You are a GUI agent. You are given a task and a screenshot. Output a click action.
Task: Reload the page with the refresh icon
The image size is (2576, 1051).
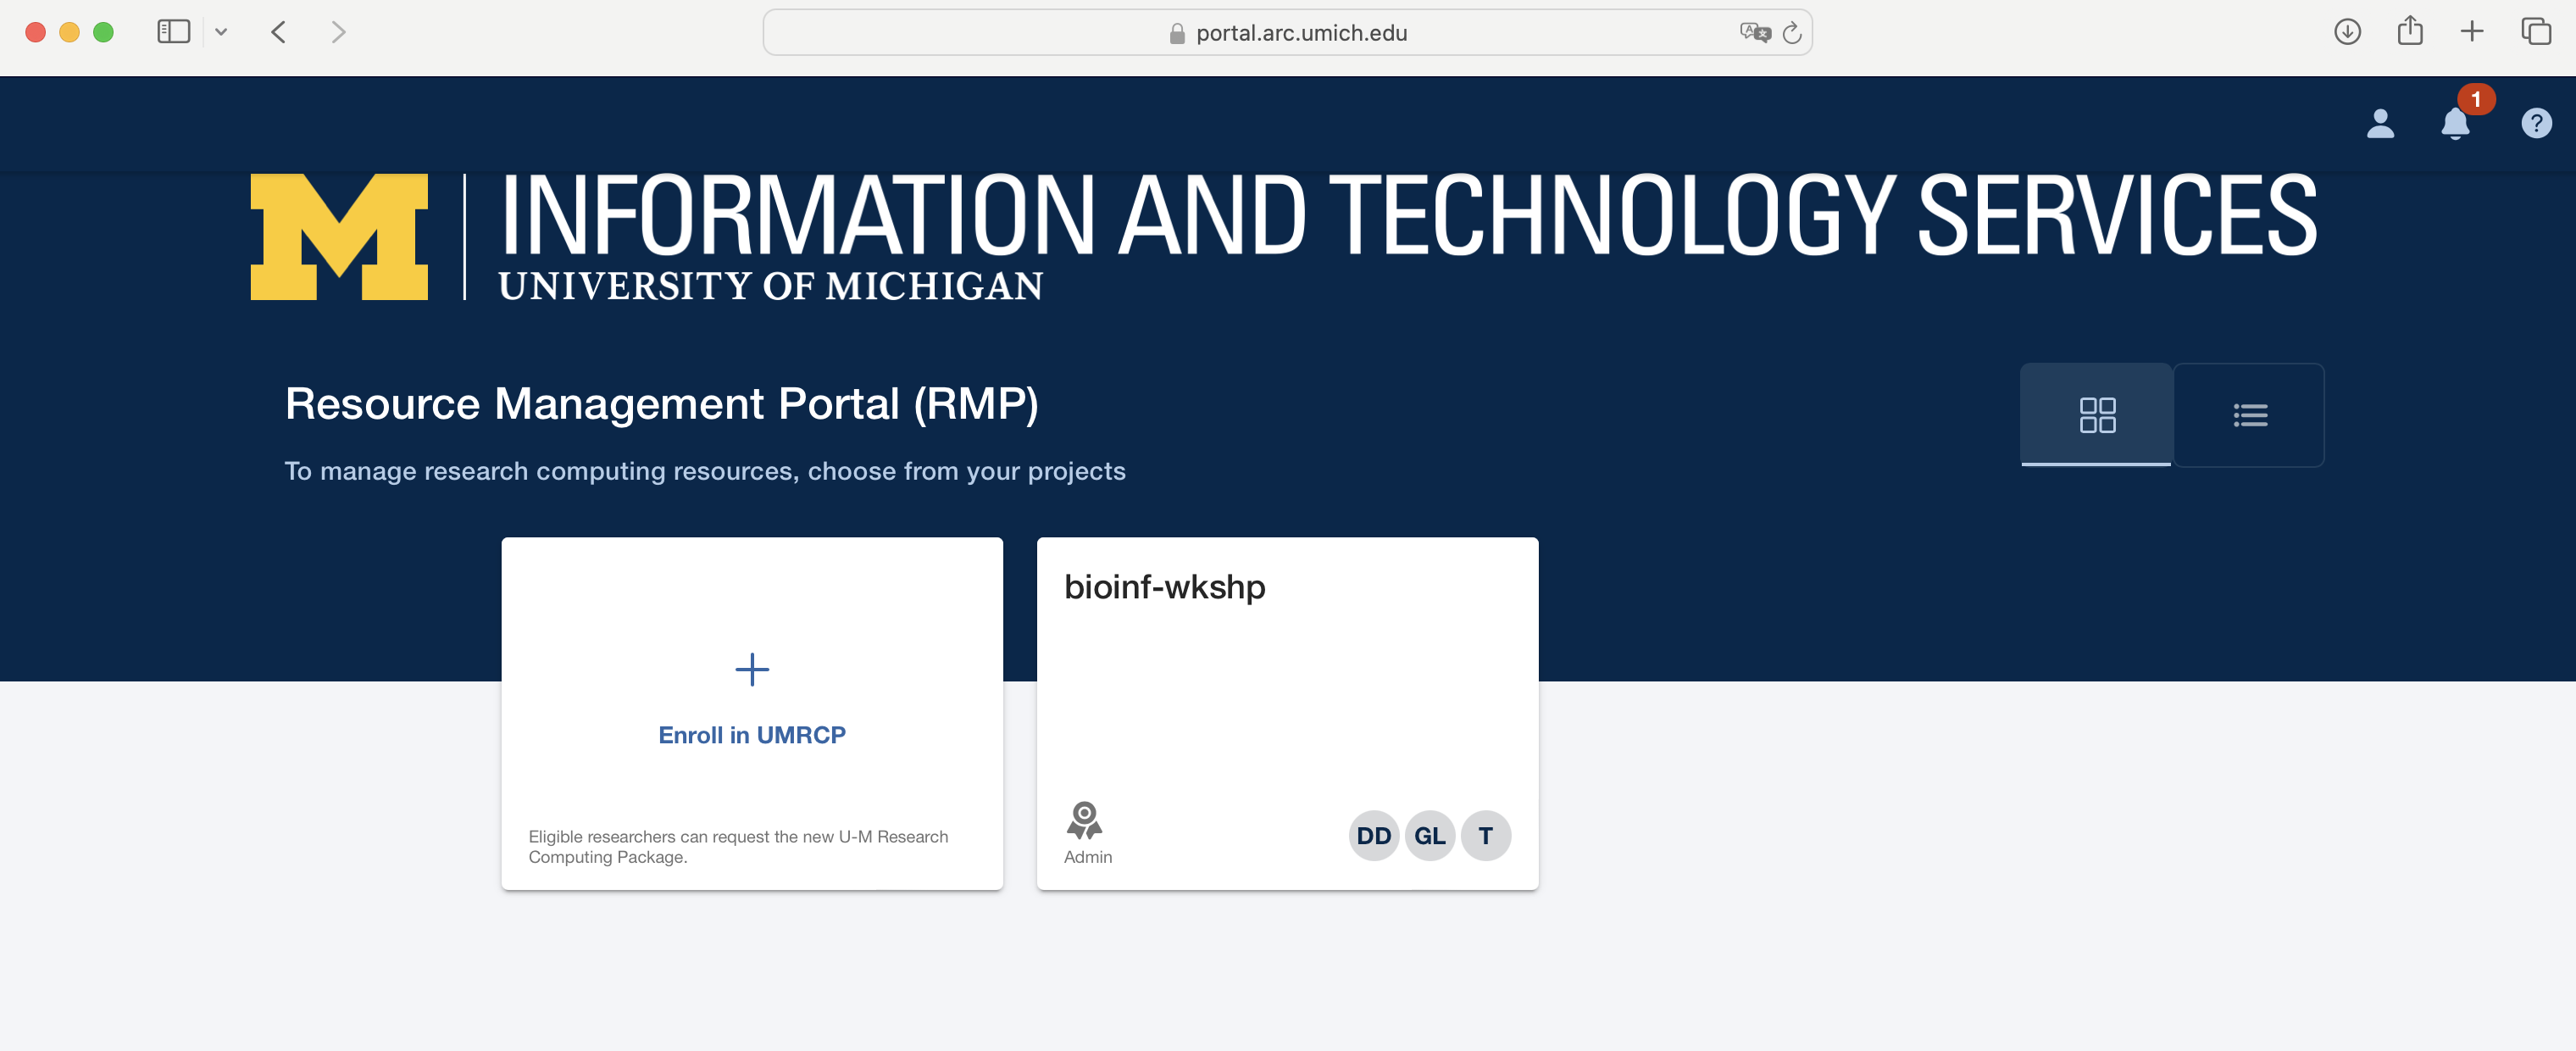point(1792,33)
